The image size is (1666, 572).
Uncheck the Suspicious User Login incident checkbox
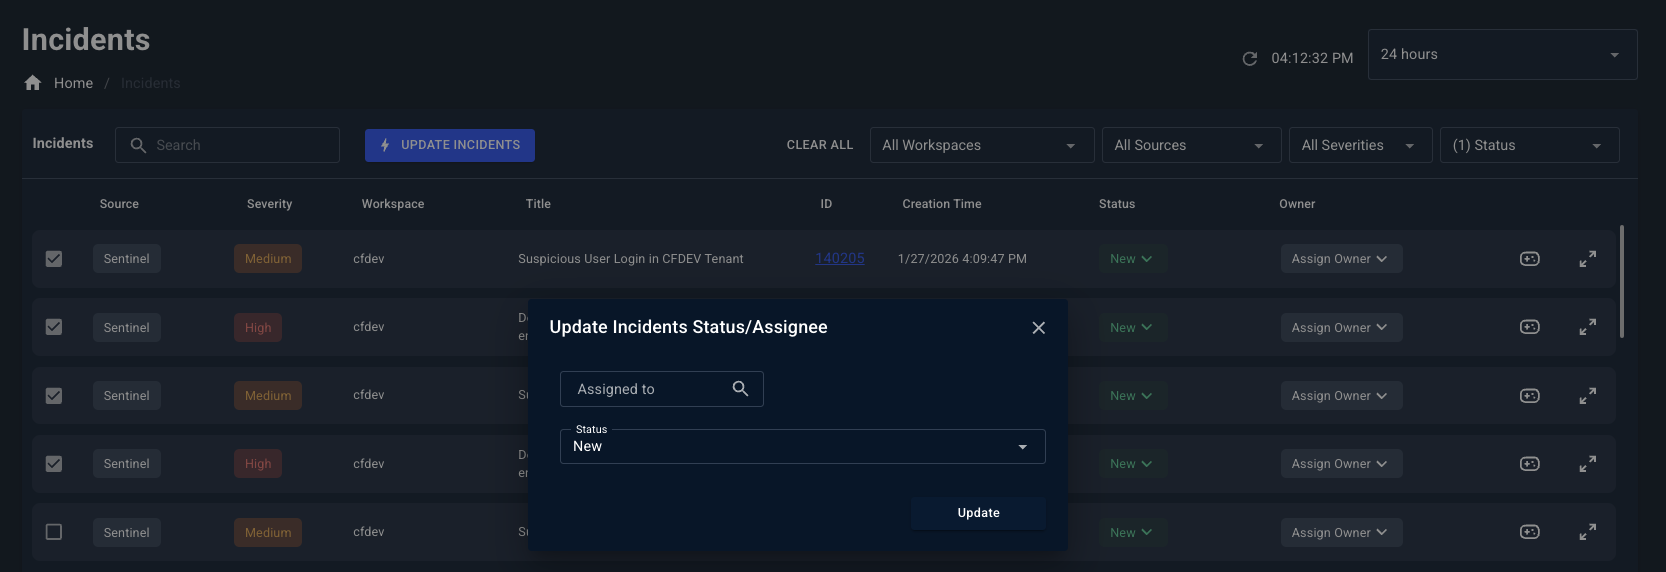(54, 259)
